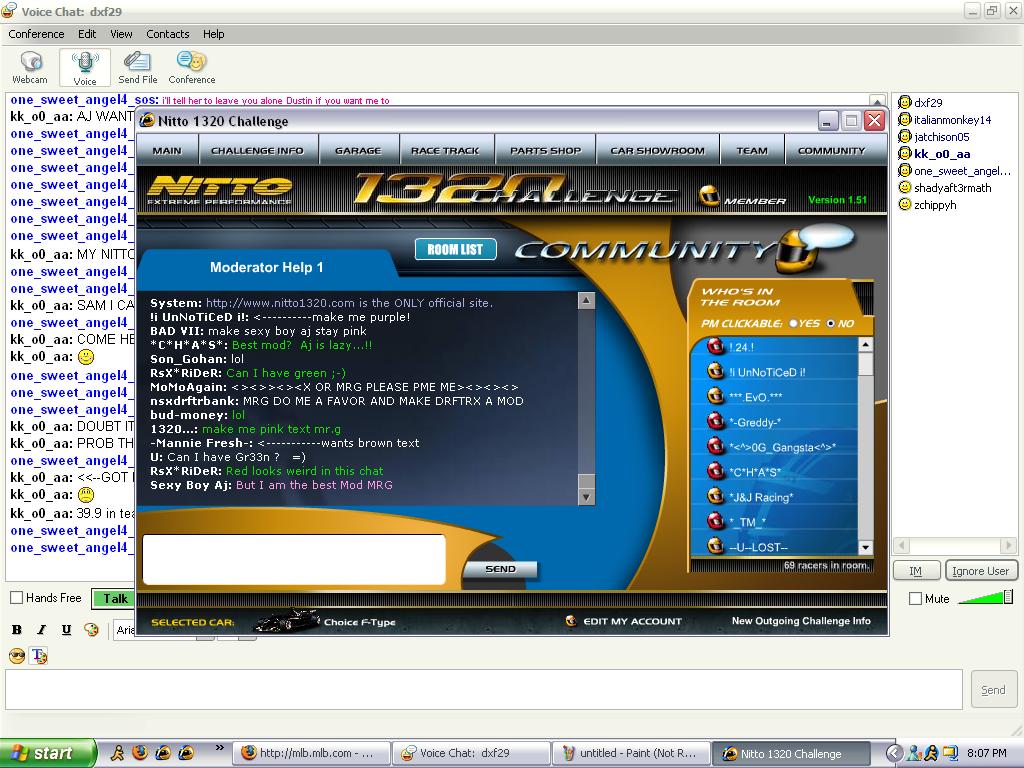Switch to untitled - Paint taskbar item

click(630, 753)
